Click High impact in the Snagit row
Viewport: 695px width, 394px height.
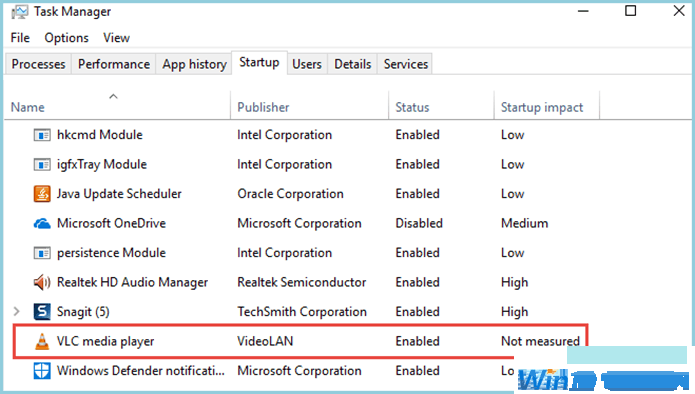pyautogui.click(x=515, y=312)
